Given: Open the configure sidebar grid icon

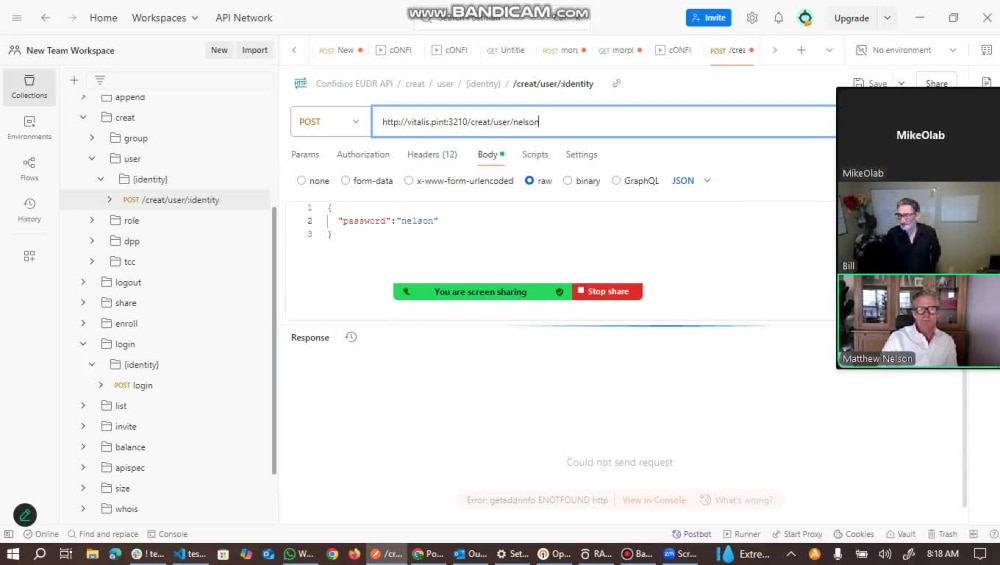Looking at the screenshot, I should (29, 256).
